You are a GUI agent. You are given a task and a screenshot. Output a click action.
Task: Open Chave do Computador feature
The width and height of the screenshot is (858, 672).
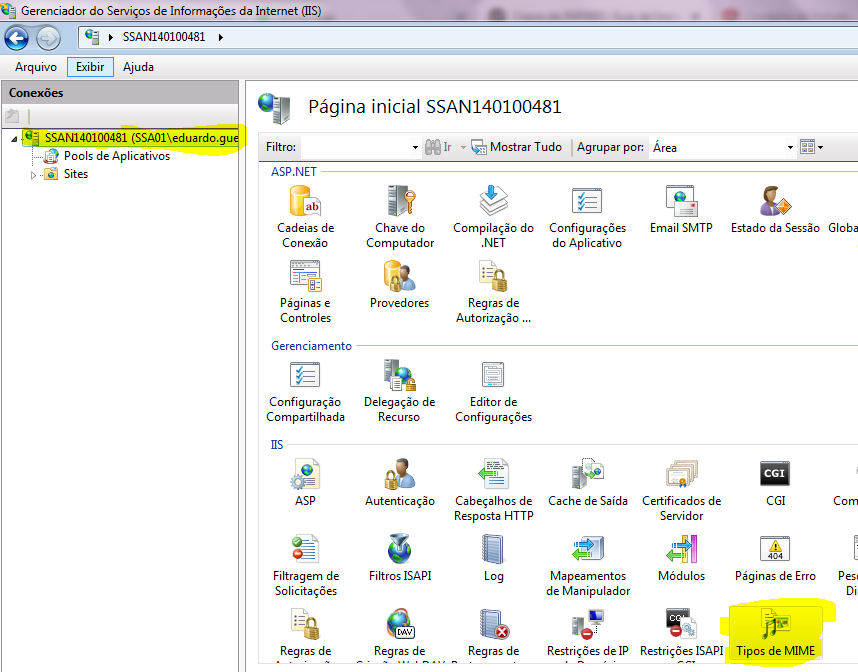click(399, 217)
